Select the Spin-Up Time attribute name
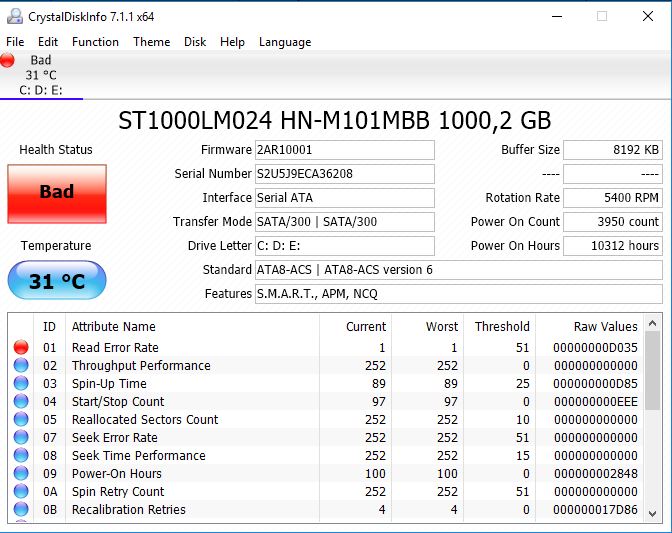This screenshot has height=533, width=672. (109, 383)
